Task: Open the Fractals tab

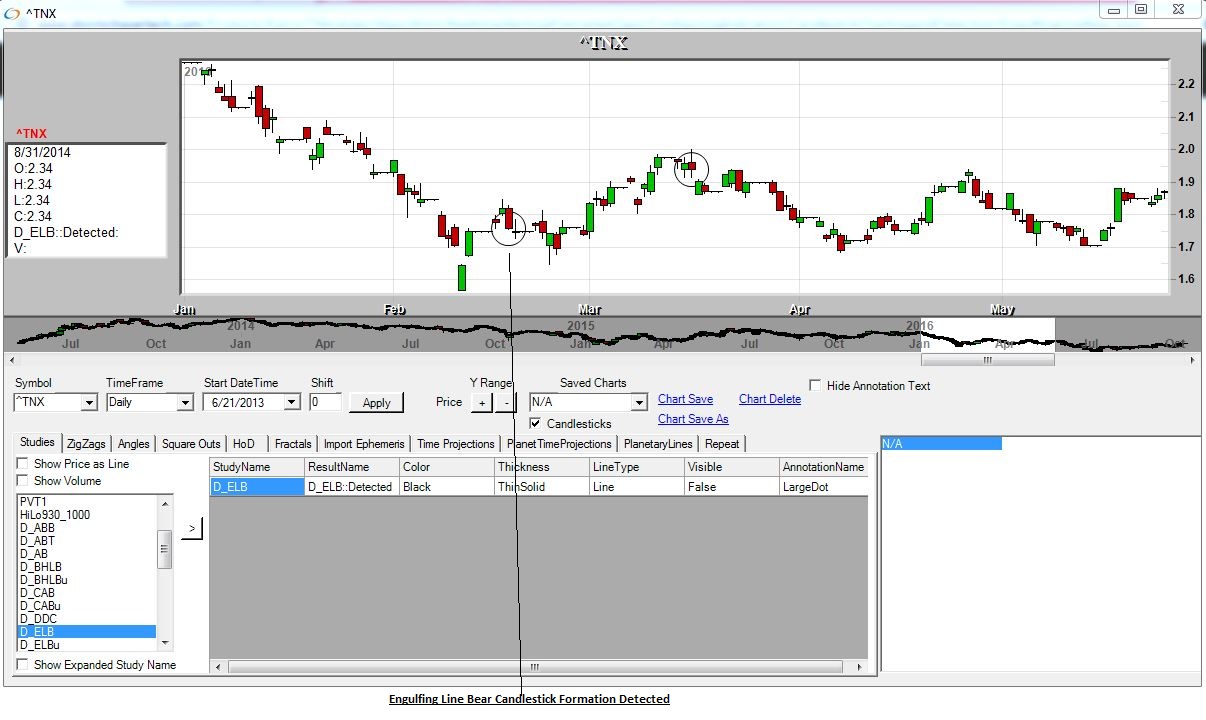Action: (293, 444)
